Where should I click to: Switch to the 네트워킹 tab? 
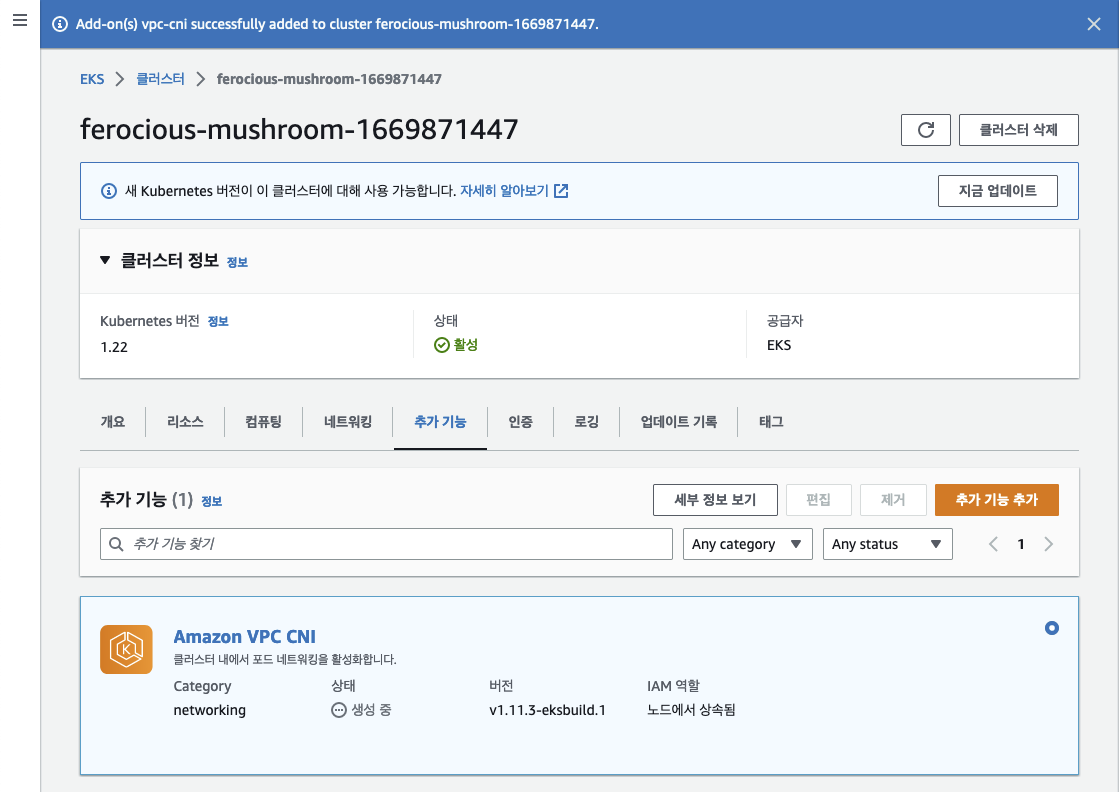pos(348,422)
